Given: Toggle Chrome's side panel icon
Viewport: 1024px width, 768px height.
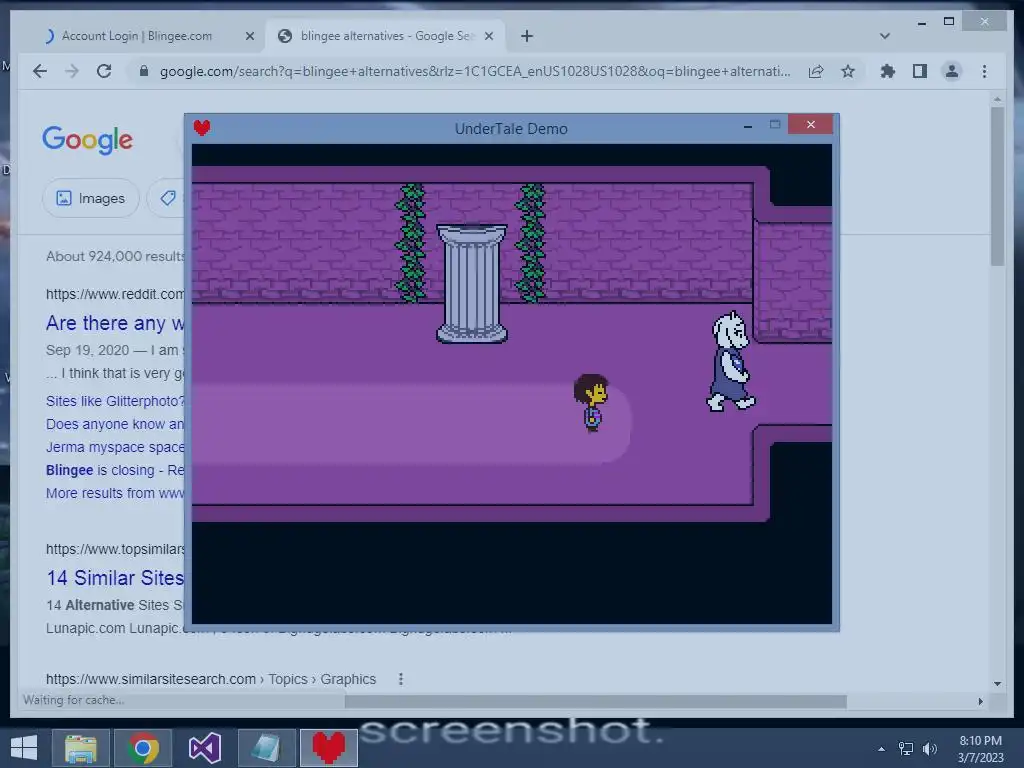Looking at the screenshot, I should (920, 71).
